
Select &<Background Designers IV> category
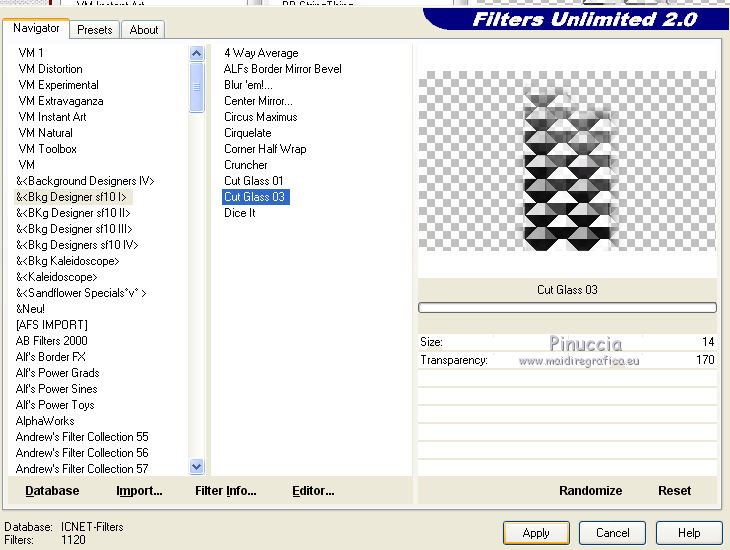pos(85,181)
